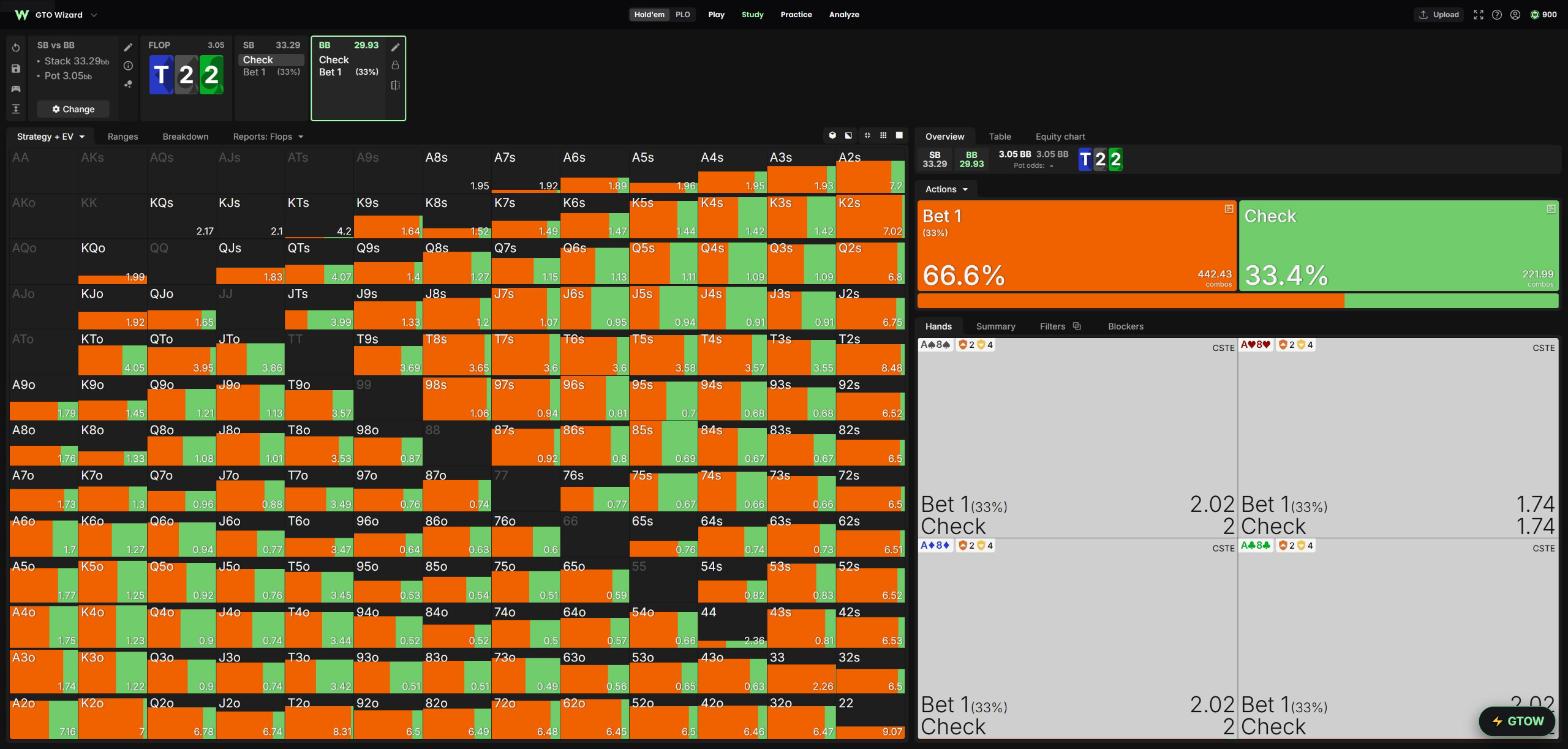Click the collapse vertical arrows icon
This screenshot has width=1568, height=749.
point(16,109)
